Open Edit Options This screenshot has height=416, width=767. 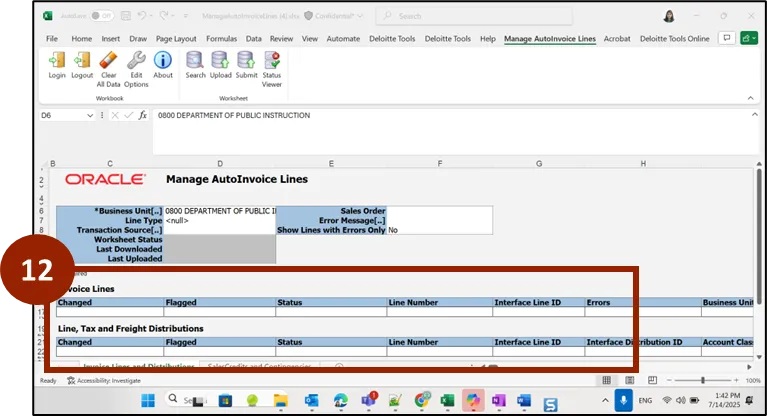point(136,64)
